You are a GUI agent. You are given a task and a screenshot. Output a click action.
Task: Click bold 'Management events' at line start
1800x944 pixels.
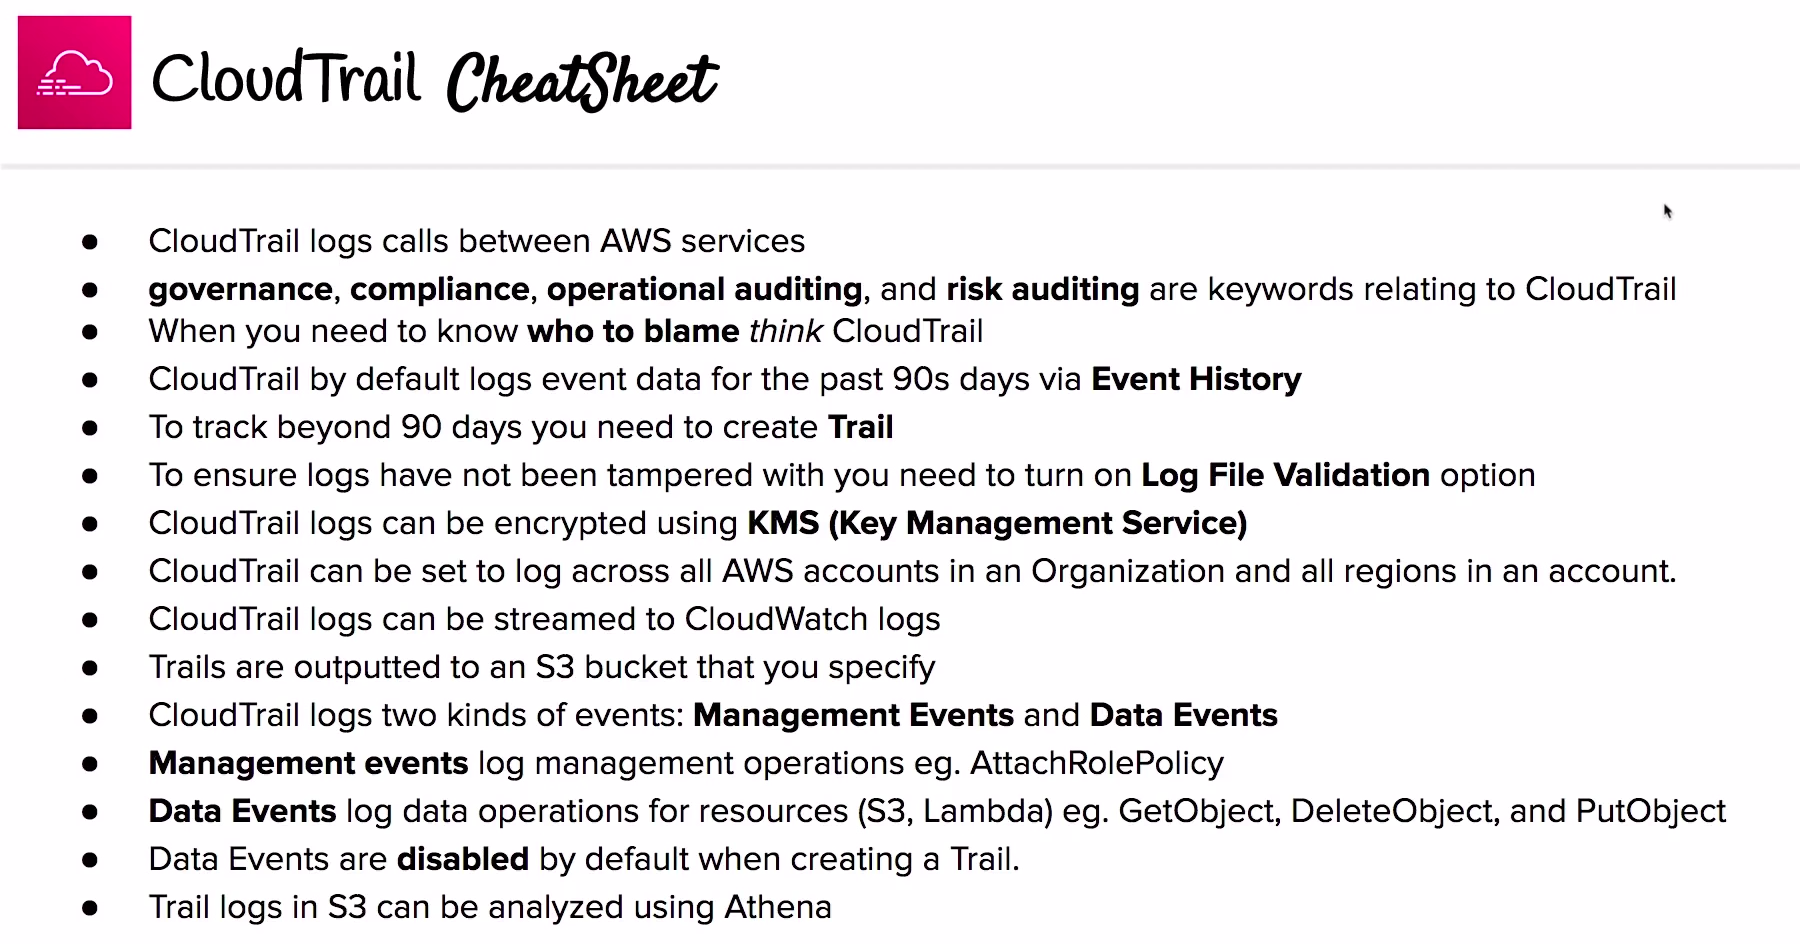(308, 763)
